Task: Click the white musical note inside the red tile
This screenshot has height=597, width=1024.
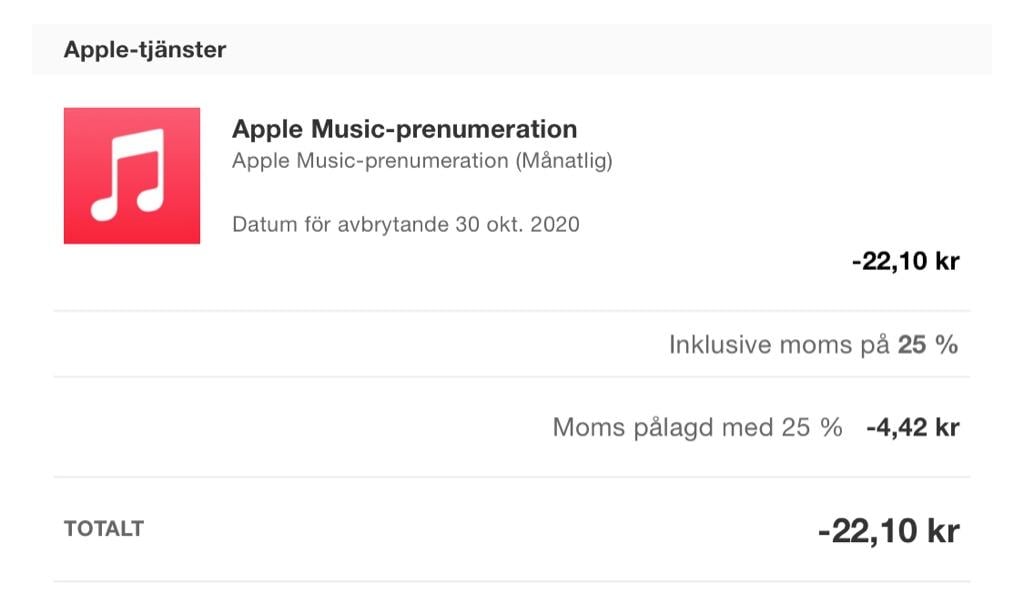Action: pyautogui.click(x=128, y=175)
